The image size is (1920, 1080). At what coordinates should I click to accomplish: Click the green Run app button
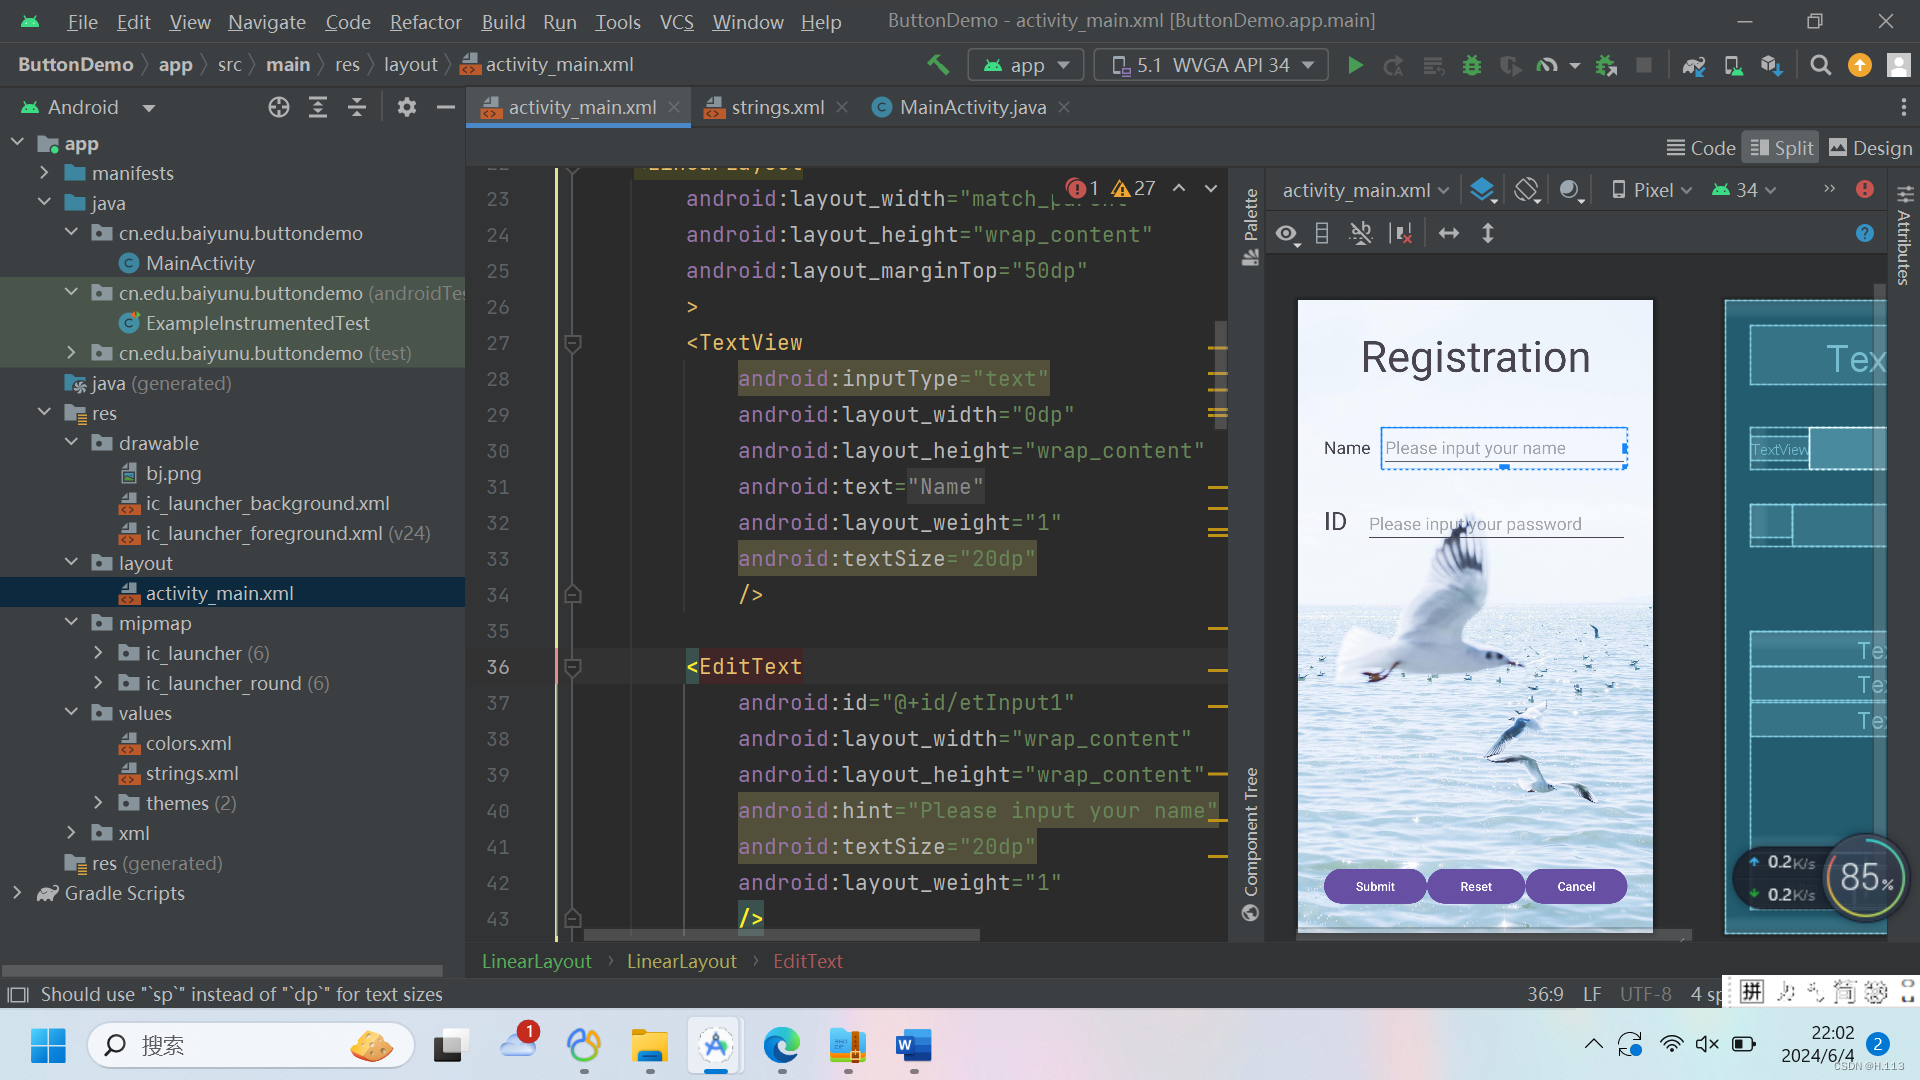(1355, 66)
